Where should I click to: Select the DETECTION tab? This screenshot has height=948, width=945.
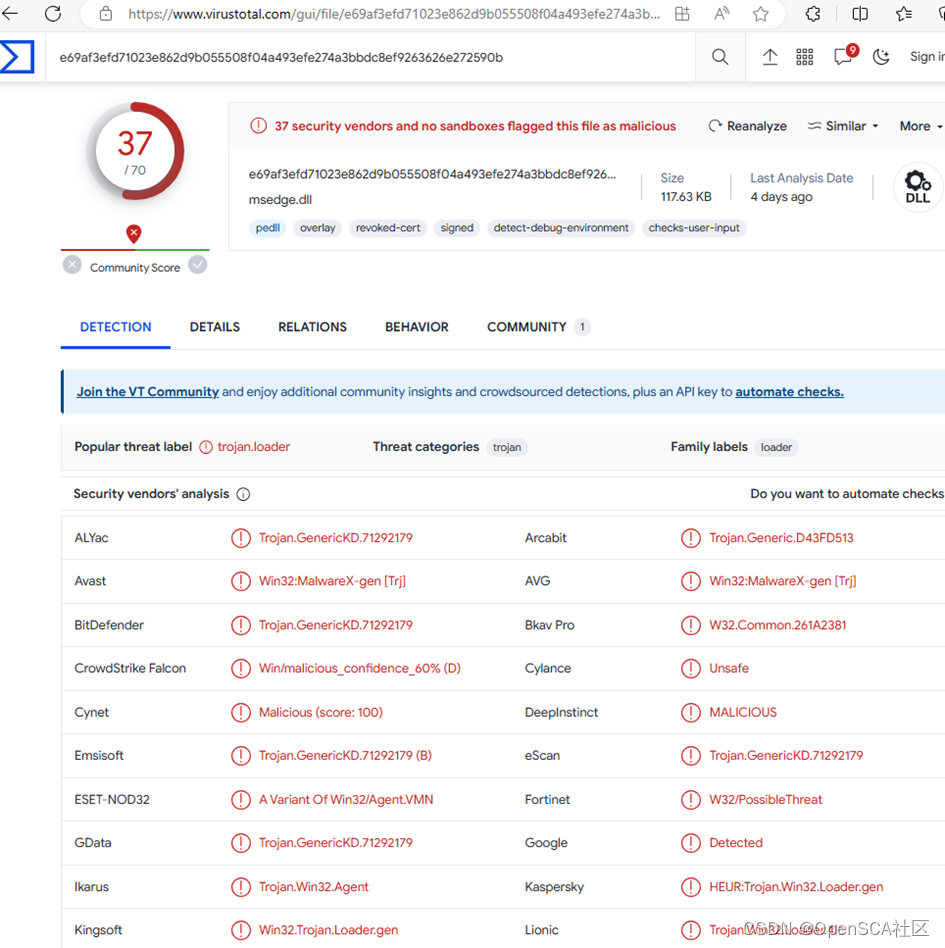pyautogui.click(x=115, y=327)
